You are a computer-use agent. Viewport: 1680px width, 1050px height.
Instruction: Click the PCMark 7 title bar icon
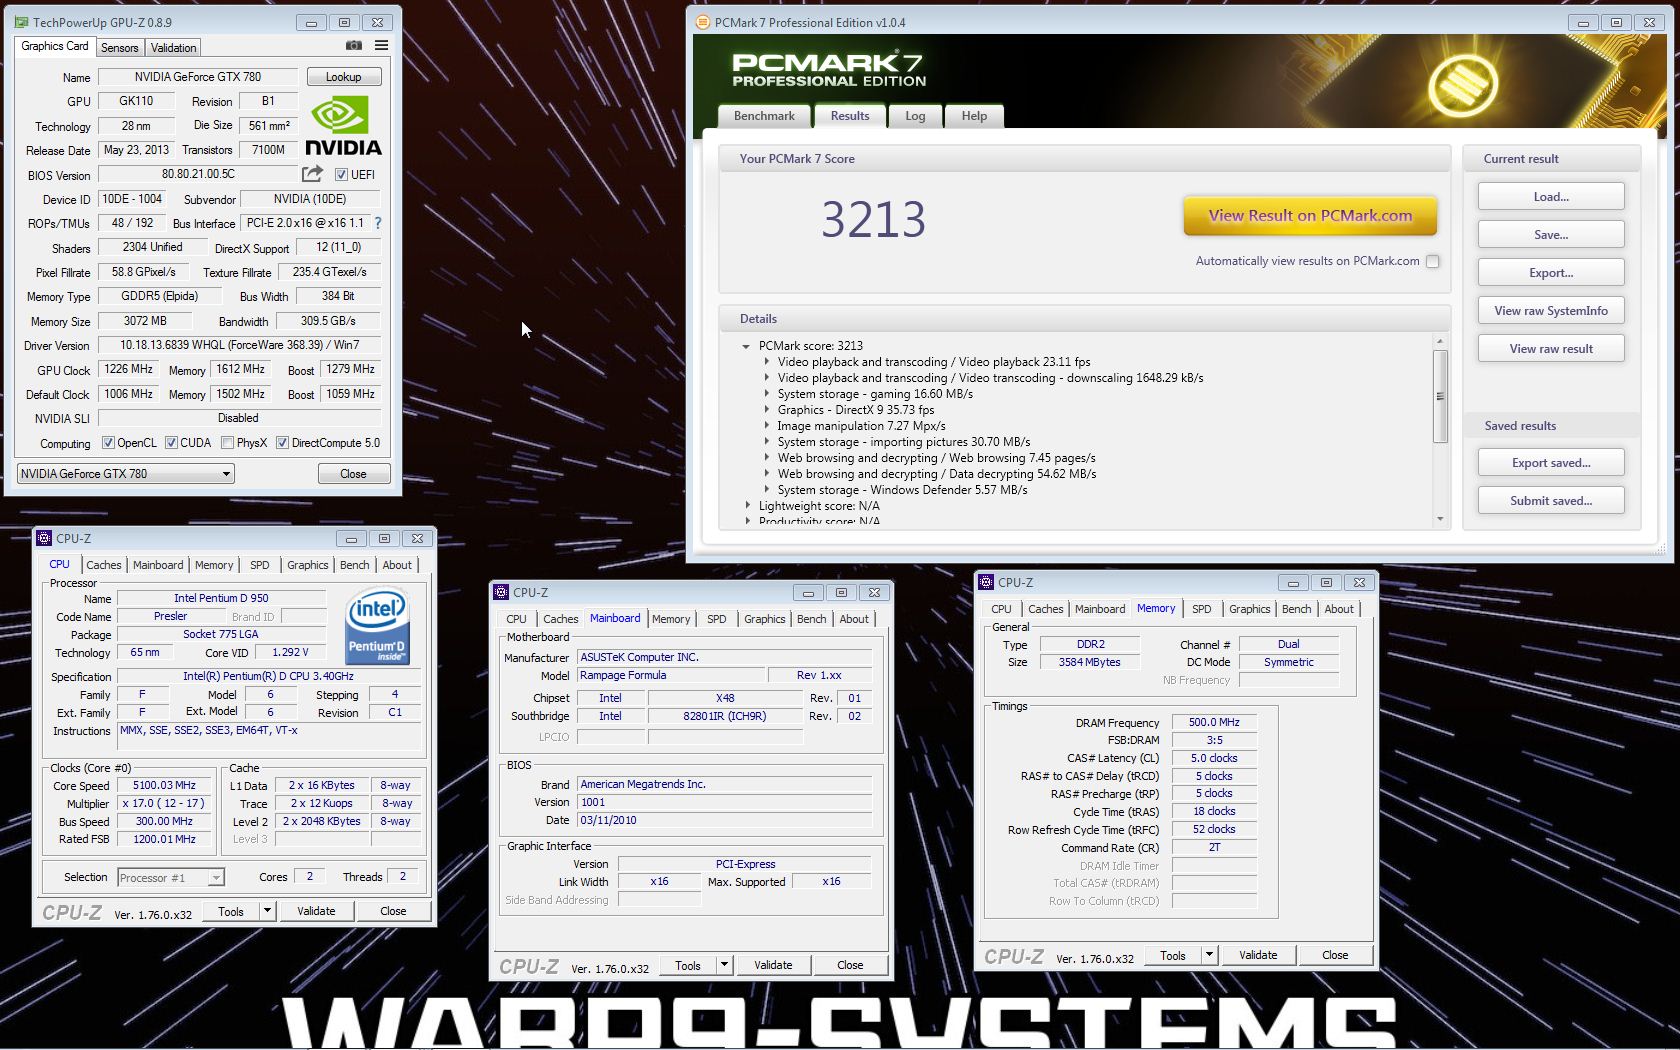click(x=702, y=22)
